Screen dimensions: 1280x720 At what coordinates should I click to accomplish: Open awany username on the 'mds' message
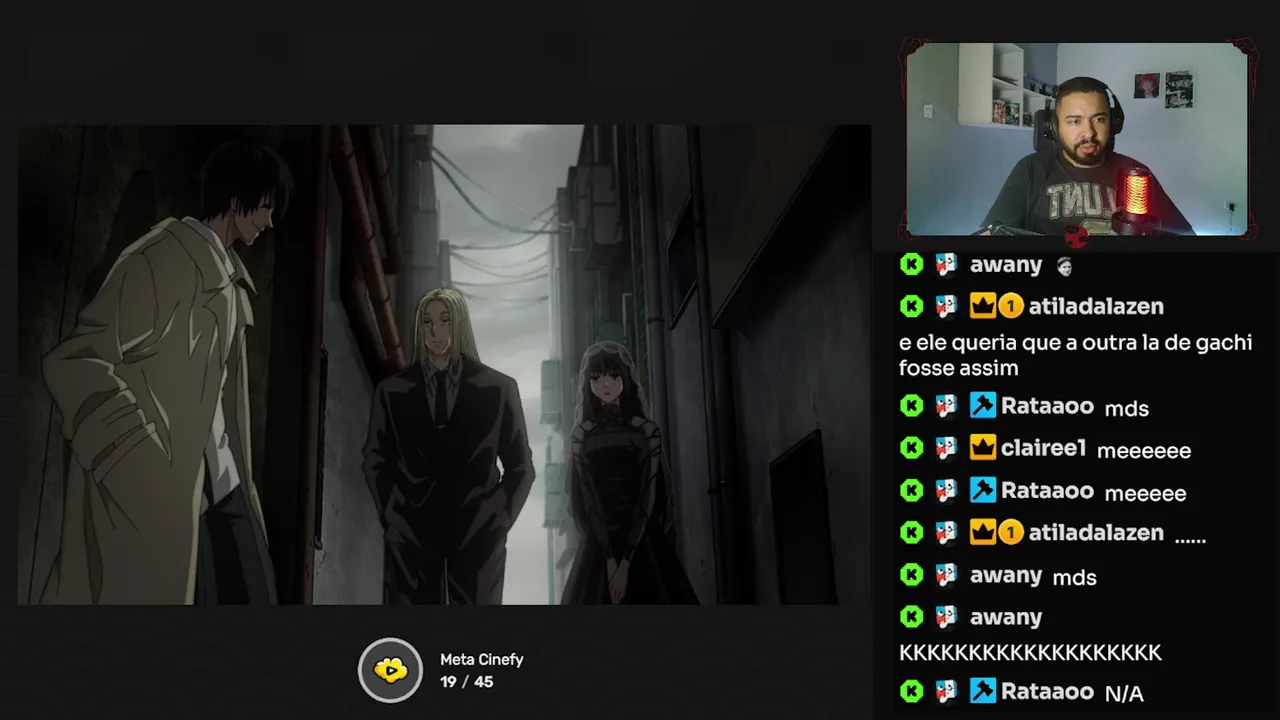point(1006,576)
